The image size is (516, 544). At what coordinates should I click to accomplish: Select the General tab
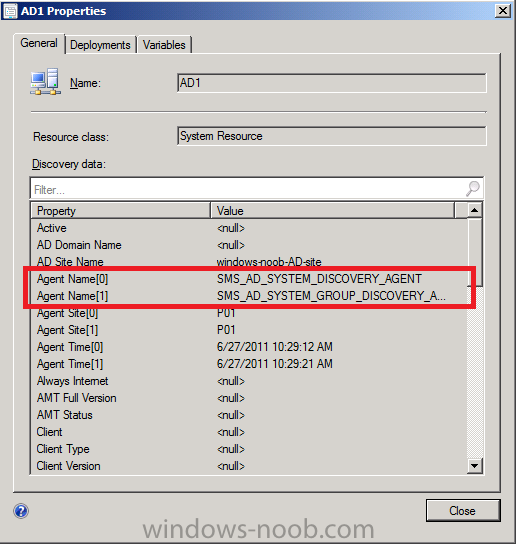39,43
